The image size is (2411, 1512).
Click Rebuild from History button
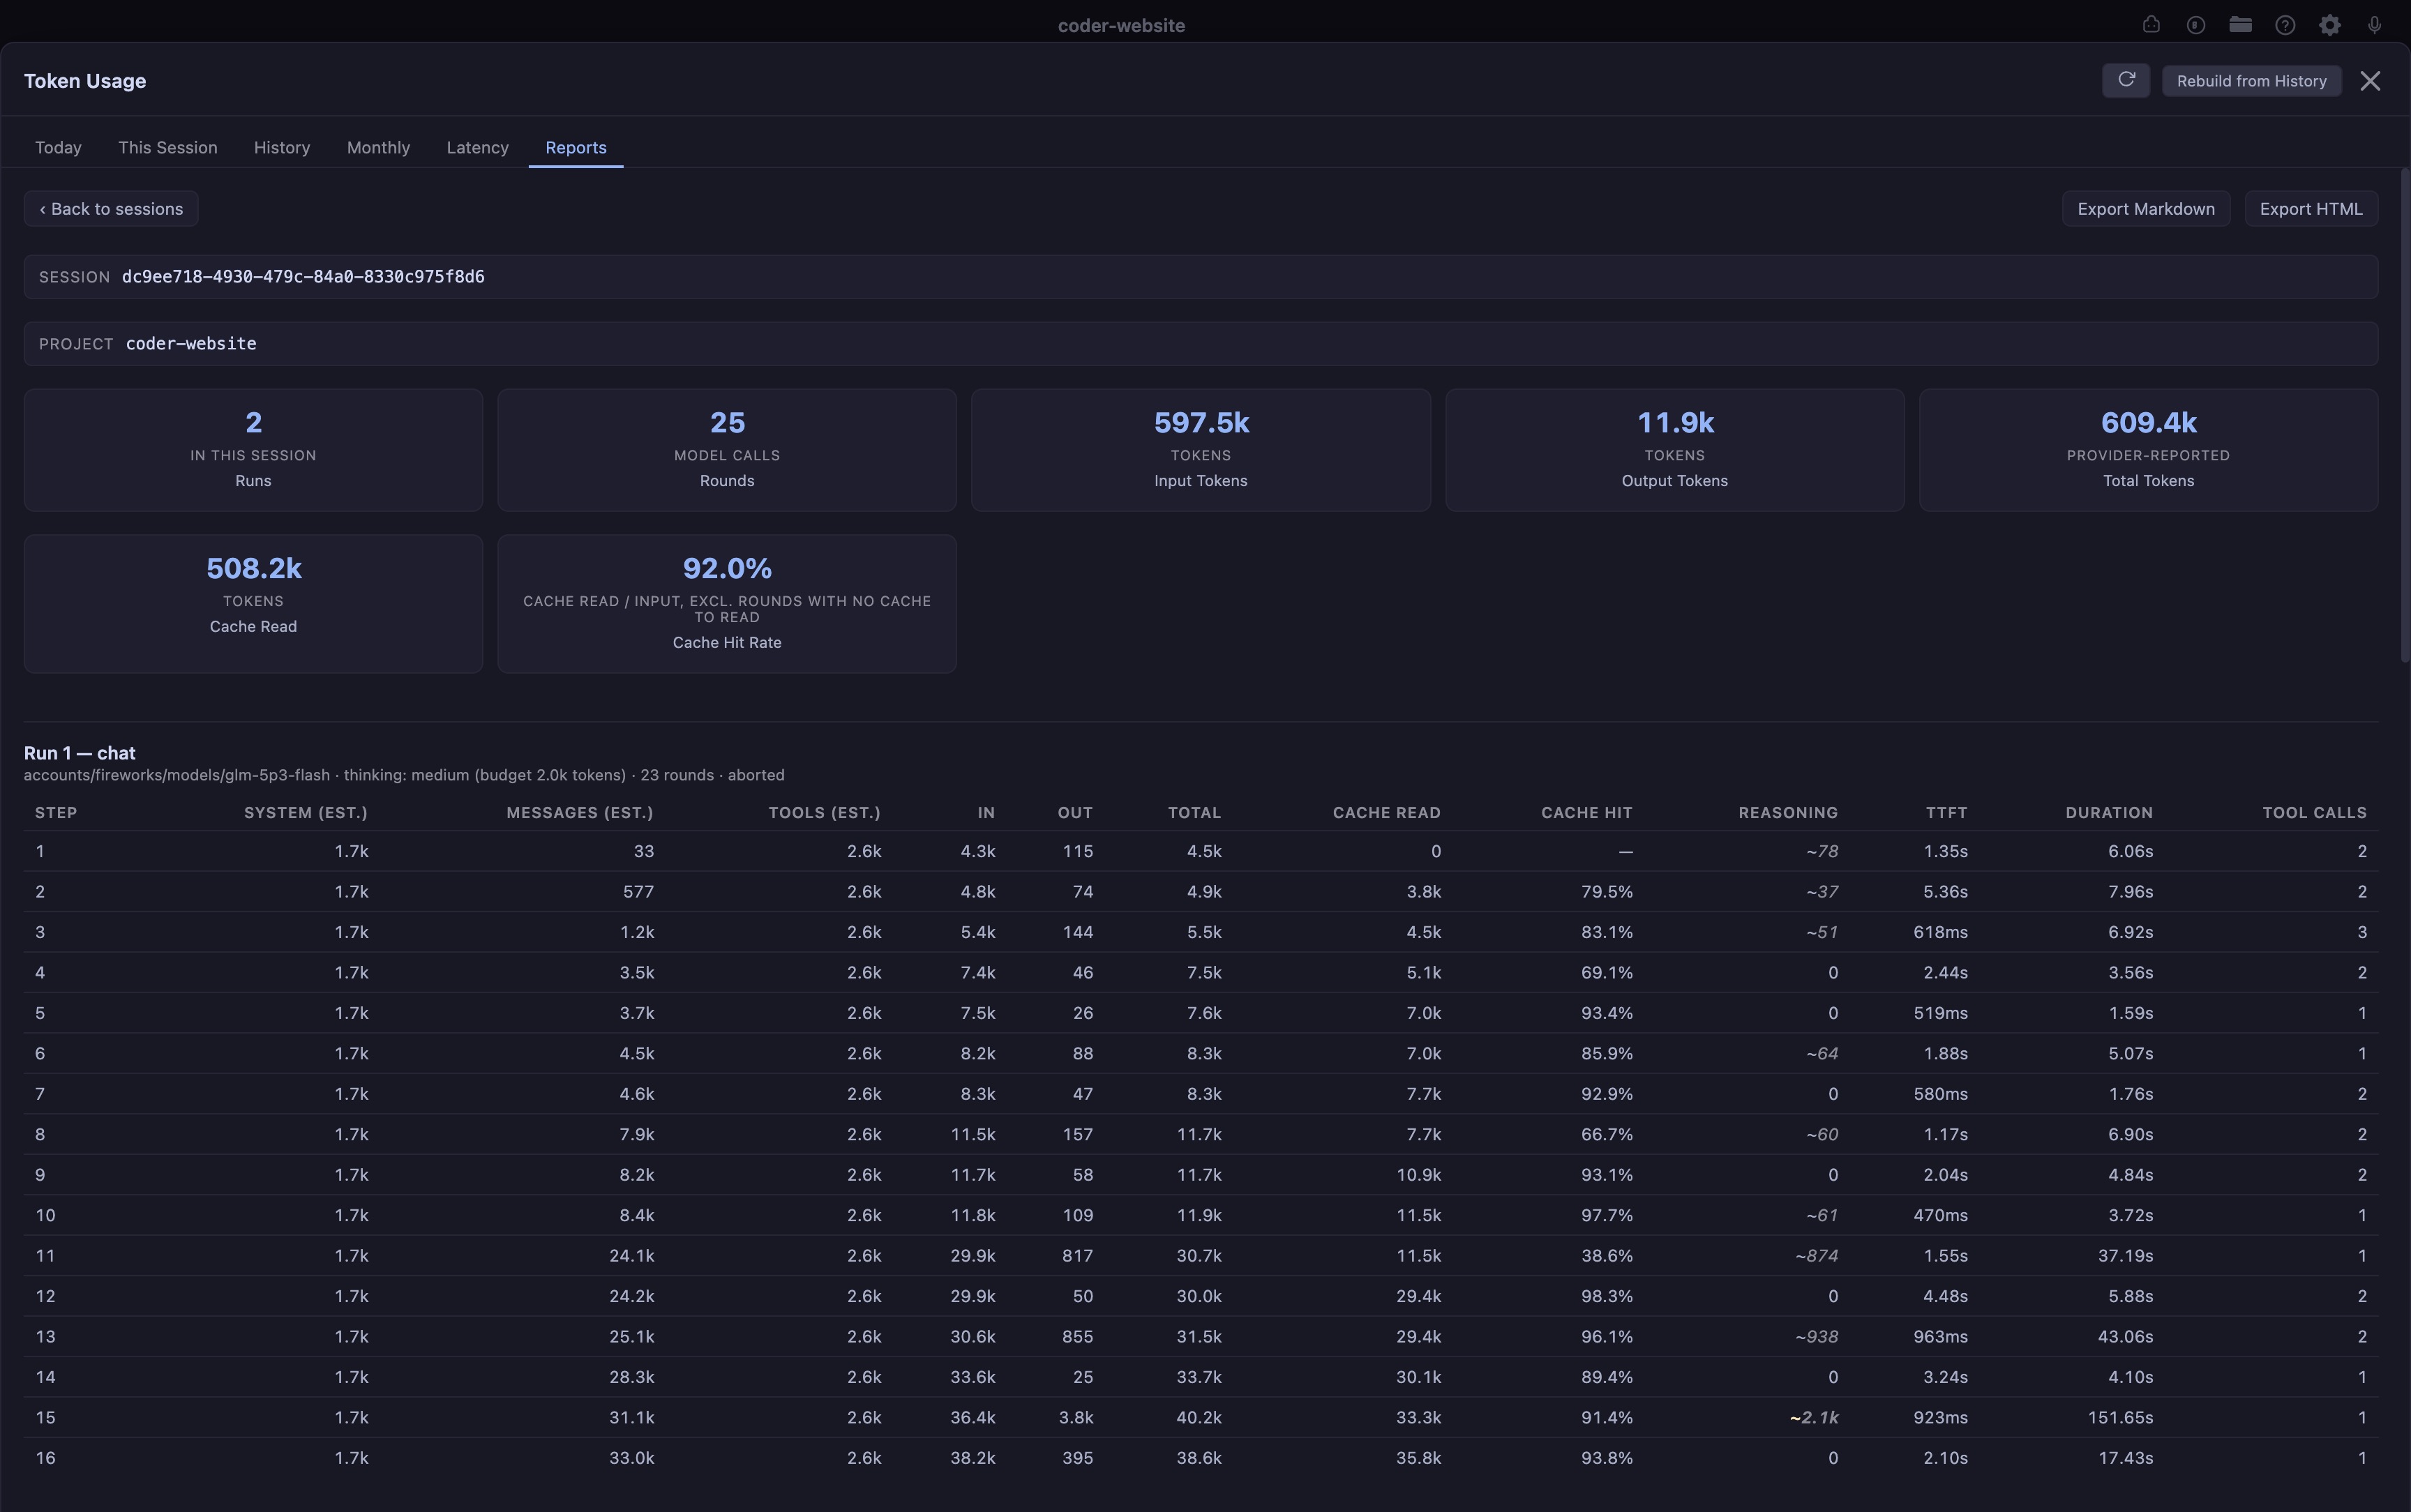point(2251,81)
